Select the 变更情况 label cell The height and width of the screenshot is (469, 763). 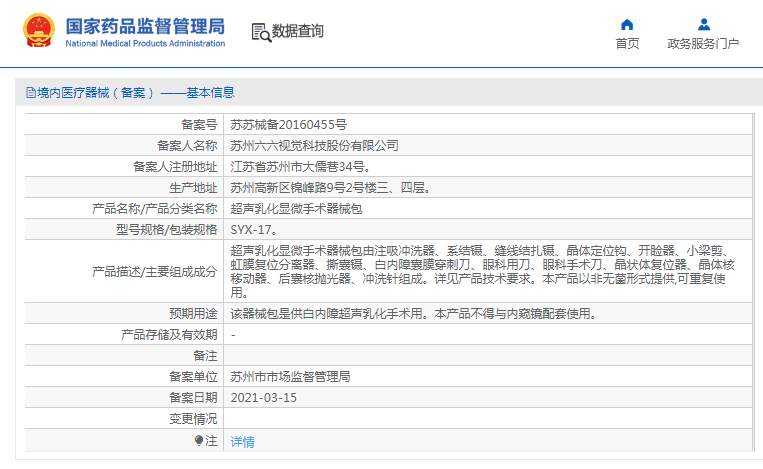coord(124,418)
